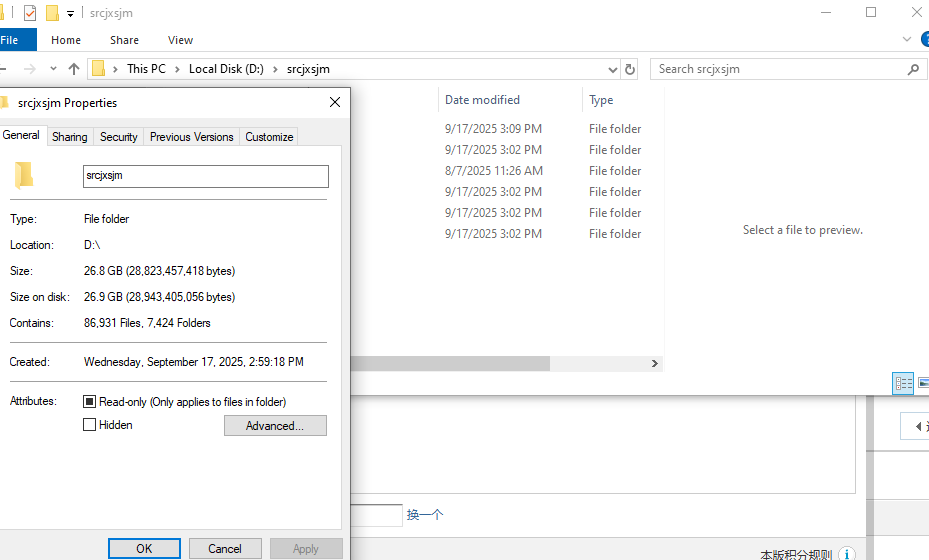The width and height of the screenshot is (929, 560).
Task: Click the search magnifier icon
Action: click(x=913, y=69)
